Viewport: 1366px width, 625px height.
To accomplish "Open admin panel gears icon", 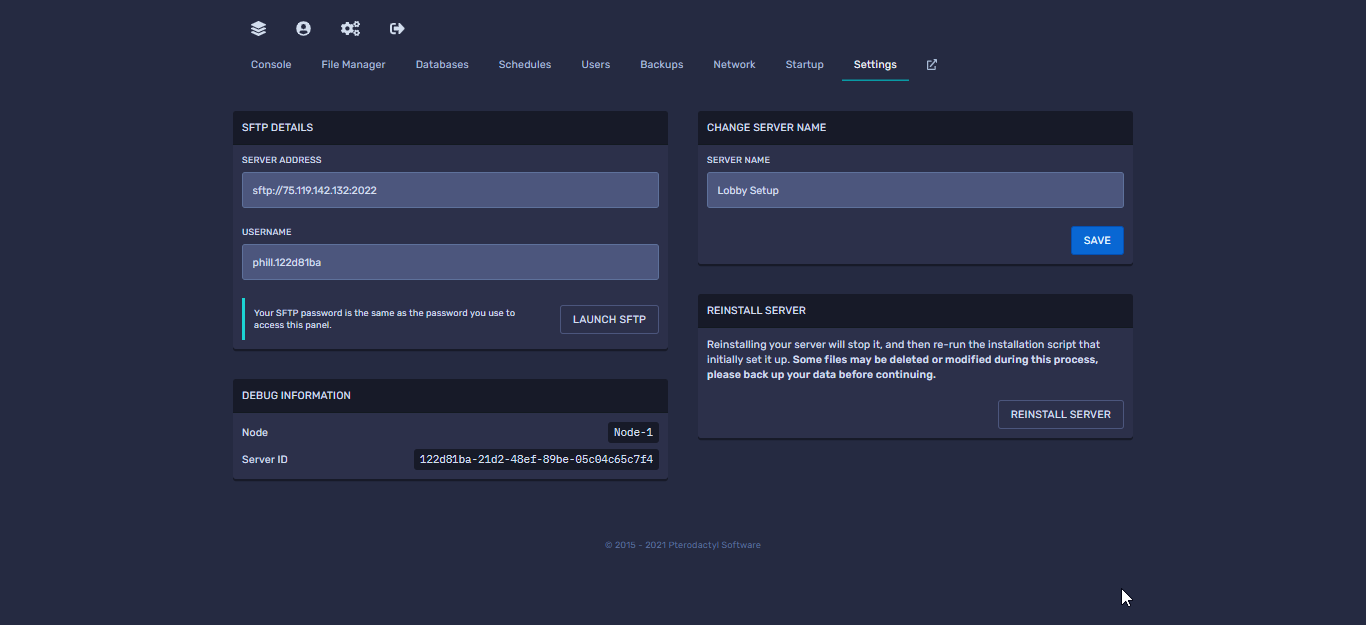I will [x=350, y=29].
